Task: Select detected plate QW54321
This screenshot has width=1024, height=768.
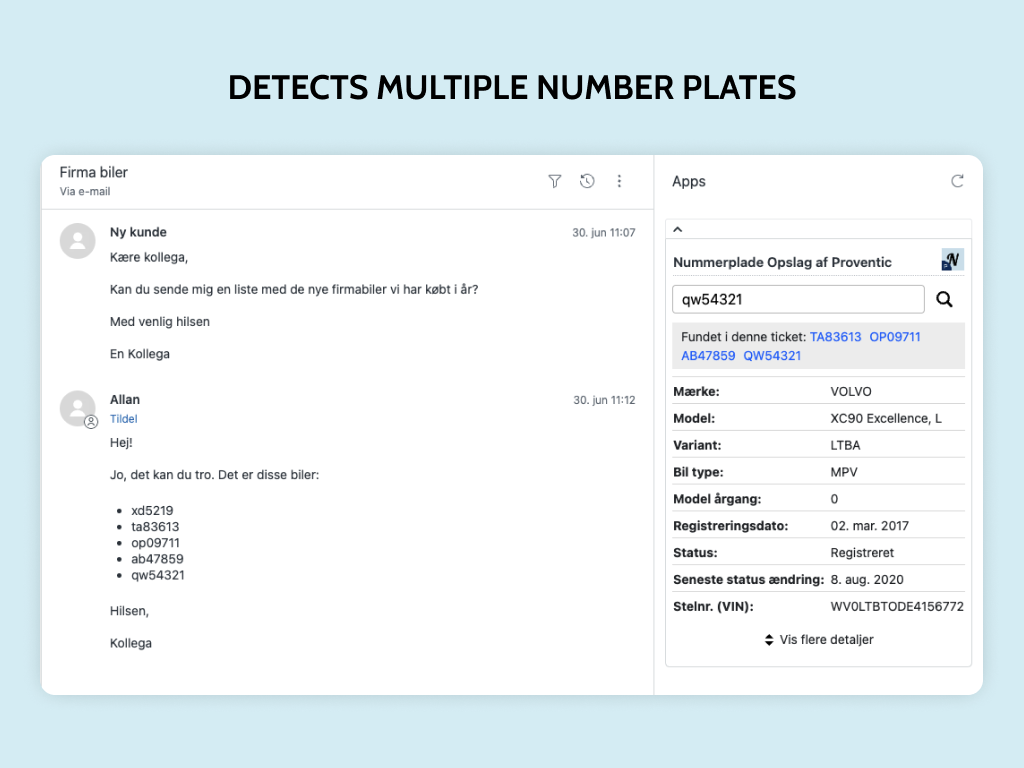Action: point(772,355)
